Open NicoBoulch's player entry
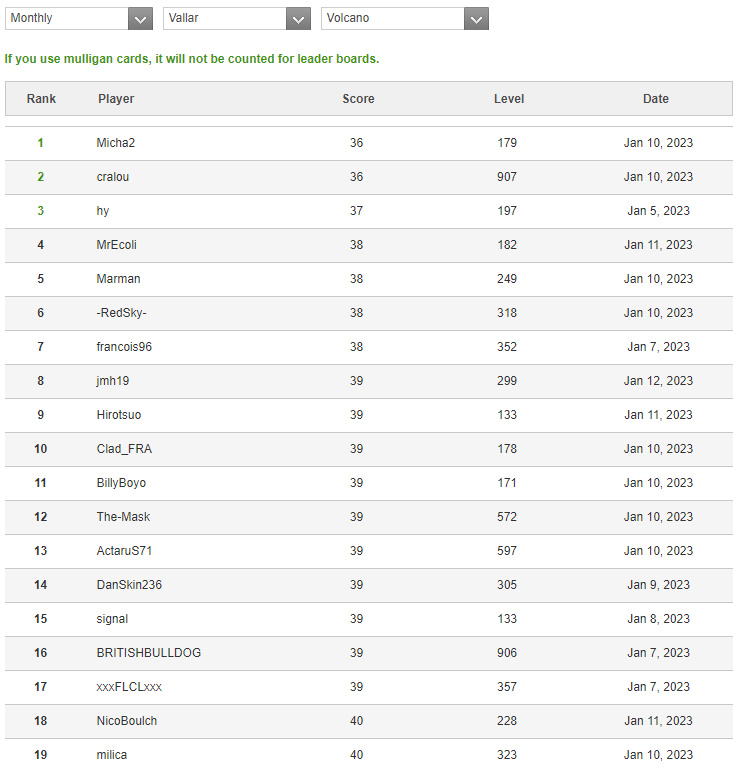This screenshot has width=738, height=768. click(127, 721)
